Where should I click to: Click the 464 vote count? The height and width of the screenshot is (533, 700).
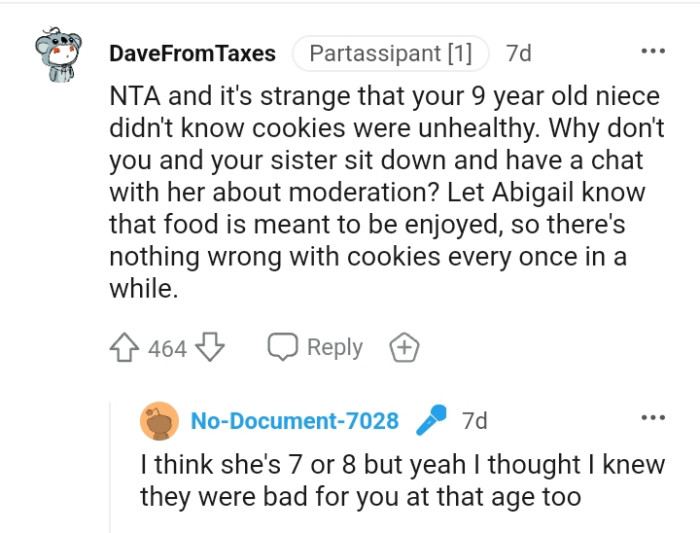click(x=167, y=349)
